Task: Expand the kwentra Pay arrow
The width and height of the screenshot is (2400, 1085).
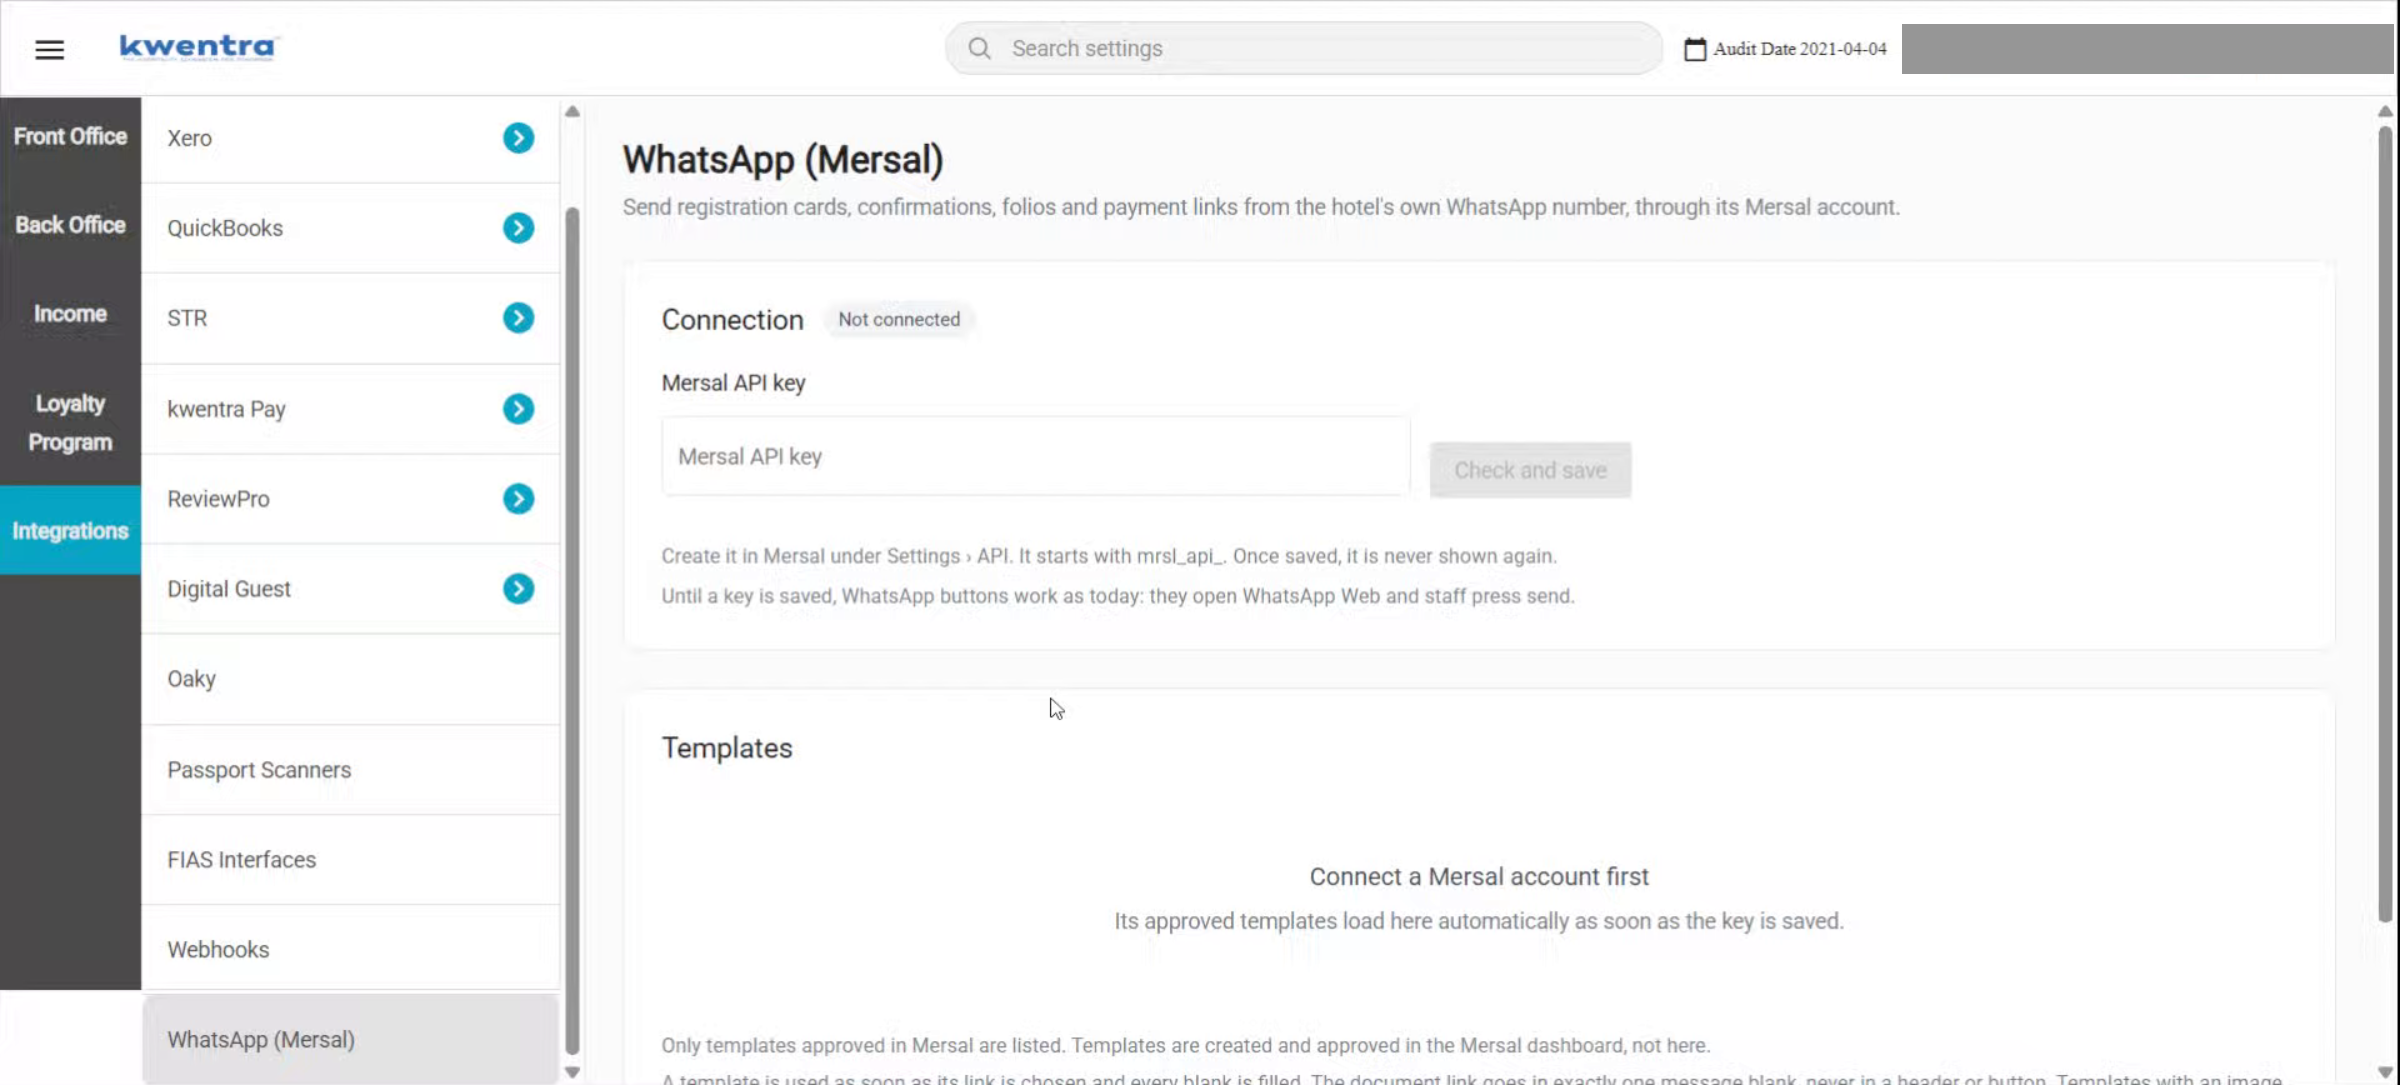Action: point(518,409)
